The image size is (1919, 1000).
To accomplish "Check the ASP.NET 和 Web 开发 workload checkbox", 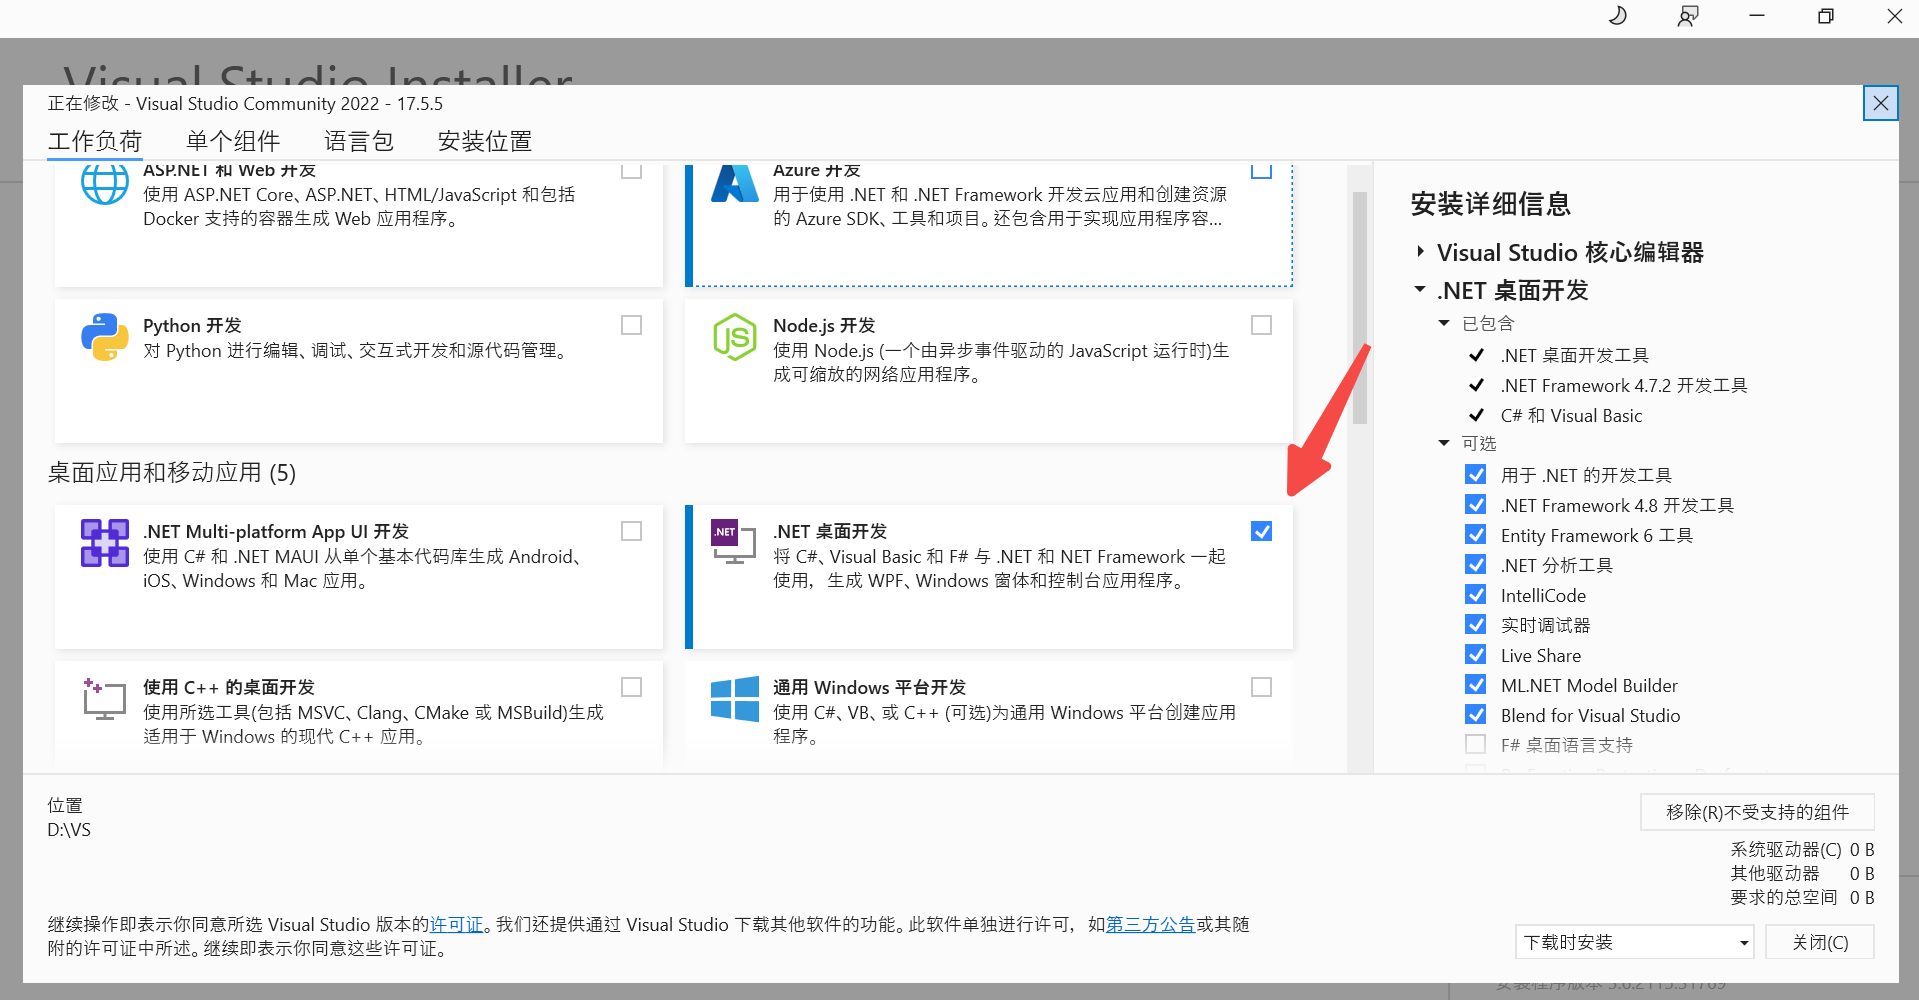I will (x=631, y=170).
